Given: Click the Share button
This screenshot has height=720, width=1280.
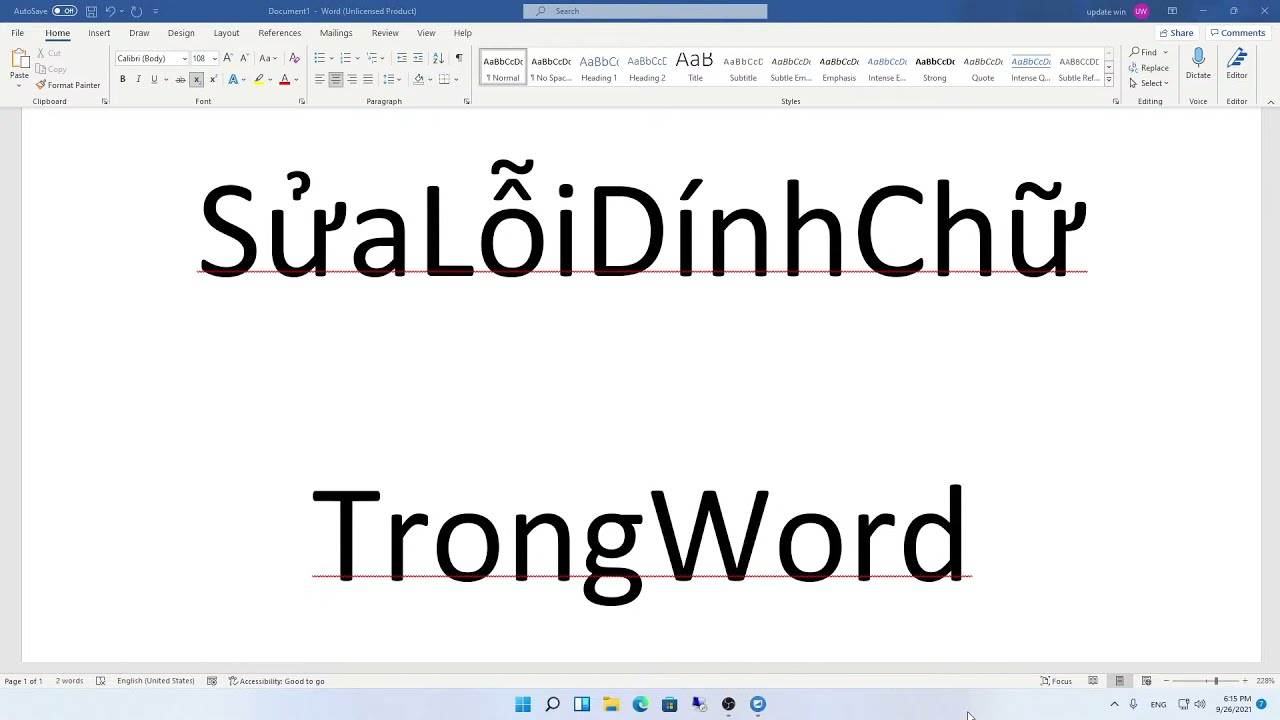Looking at the screenshot, I should pyautogui.click(x=1176, y=33).
